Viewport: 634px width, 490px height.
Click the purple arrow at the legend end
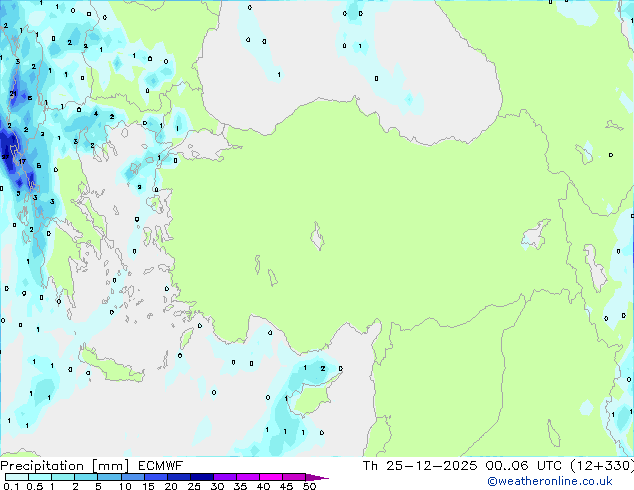point(317,477)
